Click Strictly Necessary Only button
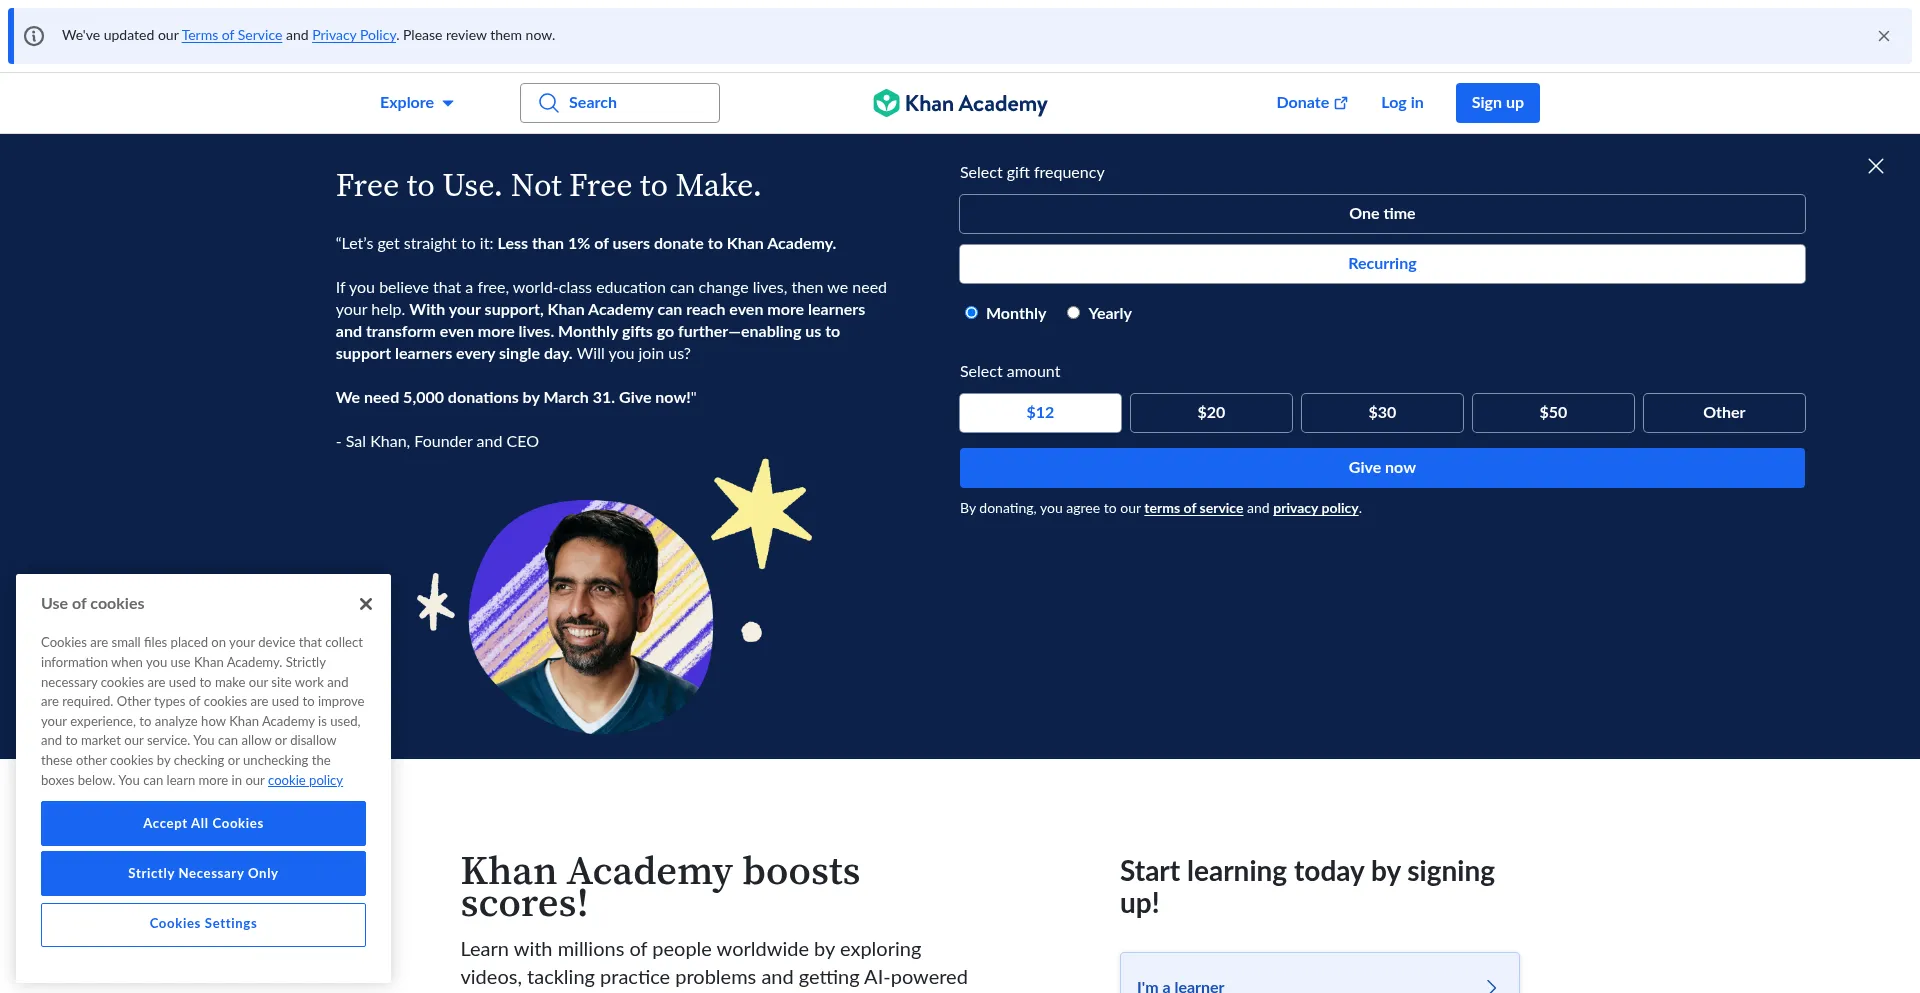Screen dimensions: 1920x993 (203, 873)
